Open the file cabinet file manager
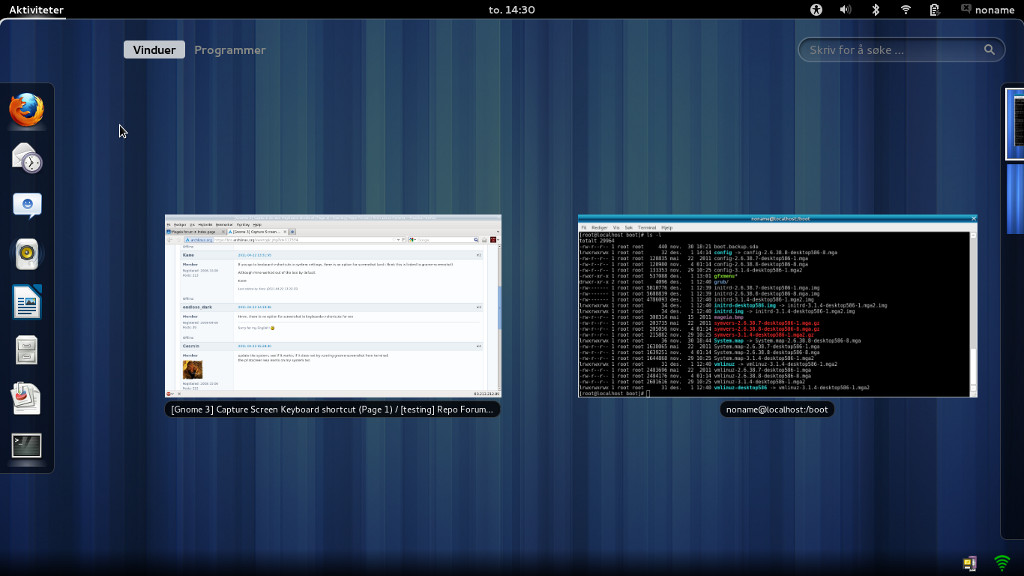Viewport: 1024px width, 576px height. [x=27, y=350]
